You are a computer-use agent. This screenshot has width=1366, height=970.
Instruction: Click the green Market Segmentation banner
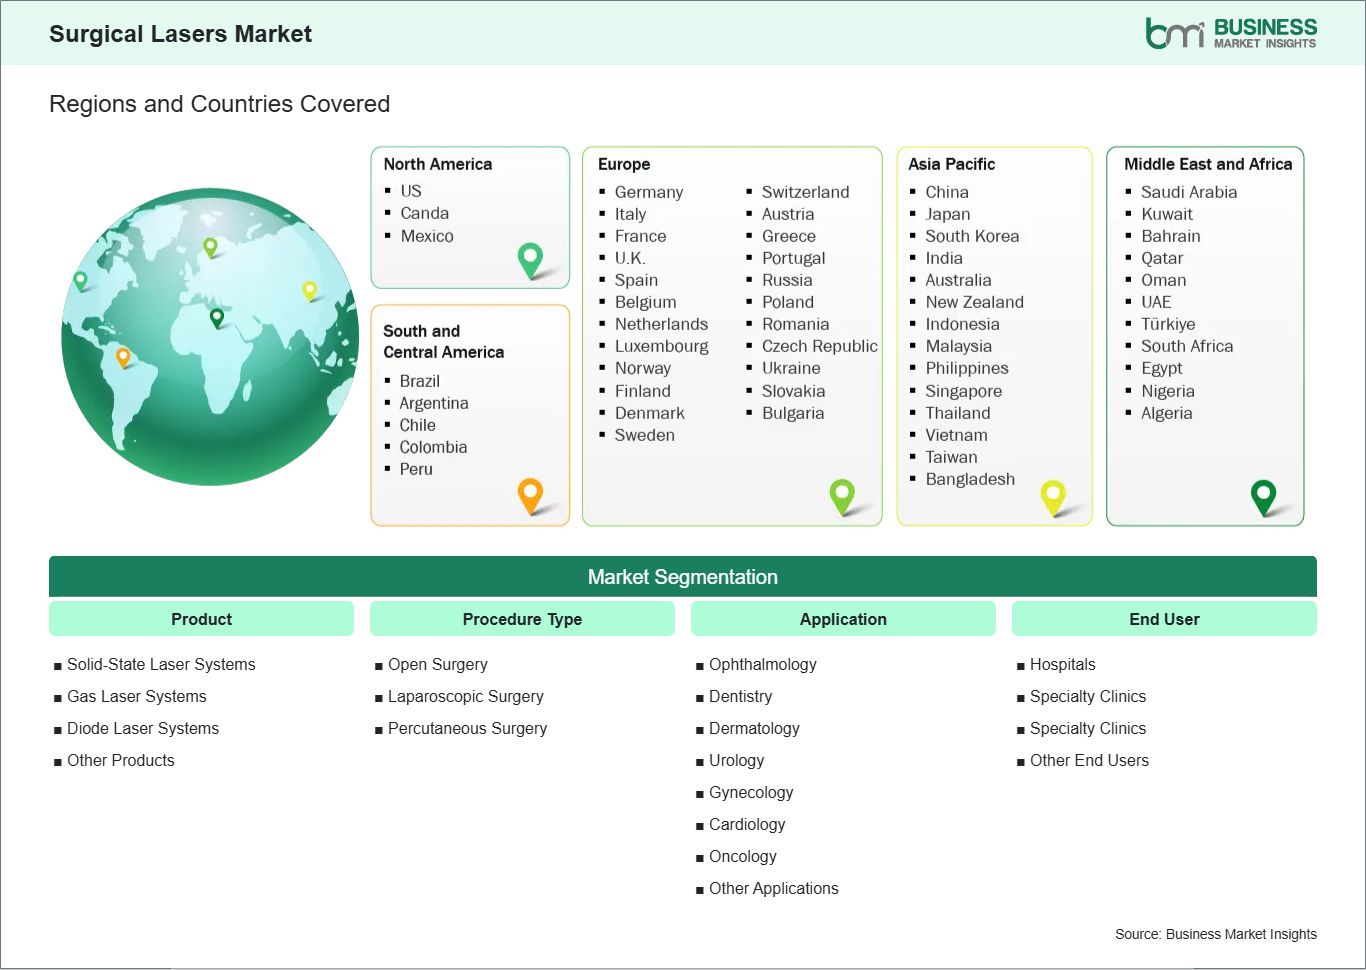pos(683,576)
